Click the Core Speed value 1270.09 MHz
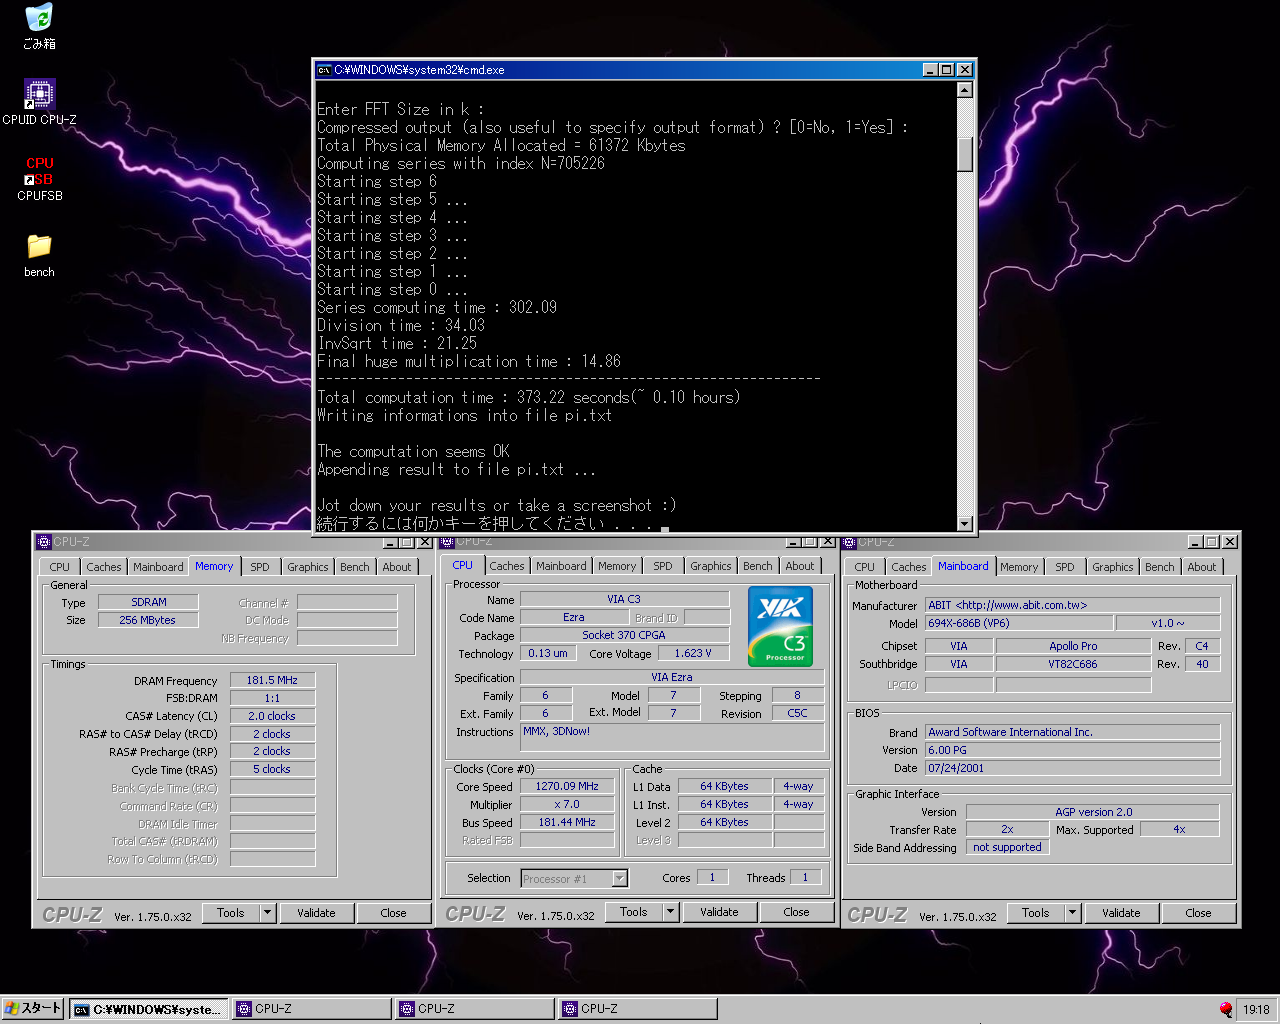Screen dimensions: 1280x1024 tap(567, 786)
